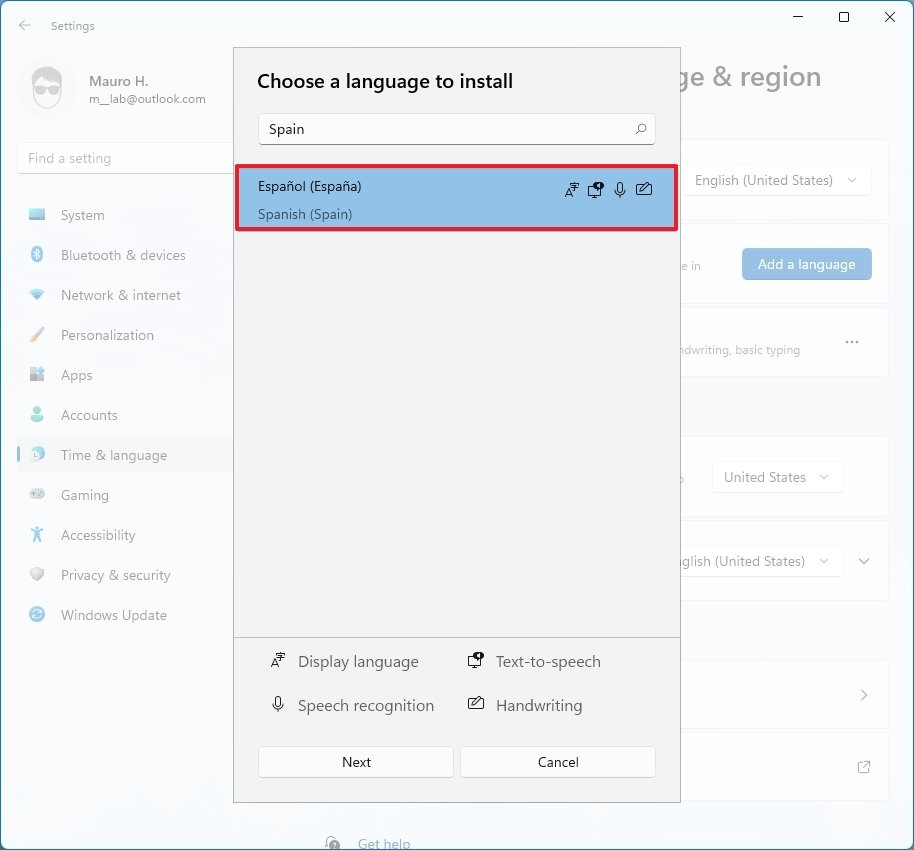Open the English (United States) display language dropdown
Screen dimensions: 914x850
778,180
